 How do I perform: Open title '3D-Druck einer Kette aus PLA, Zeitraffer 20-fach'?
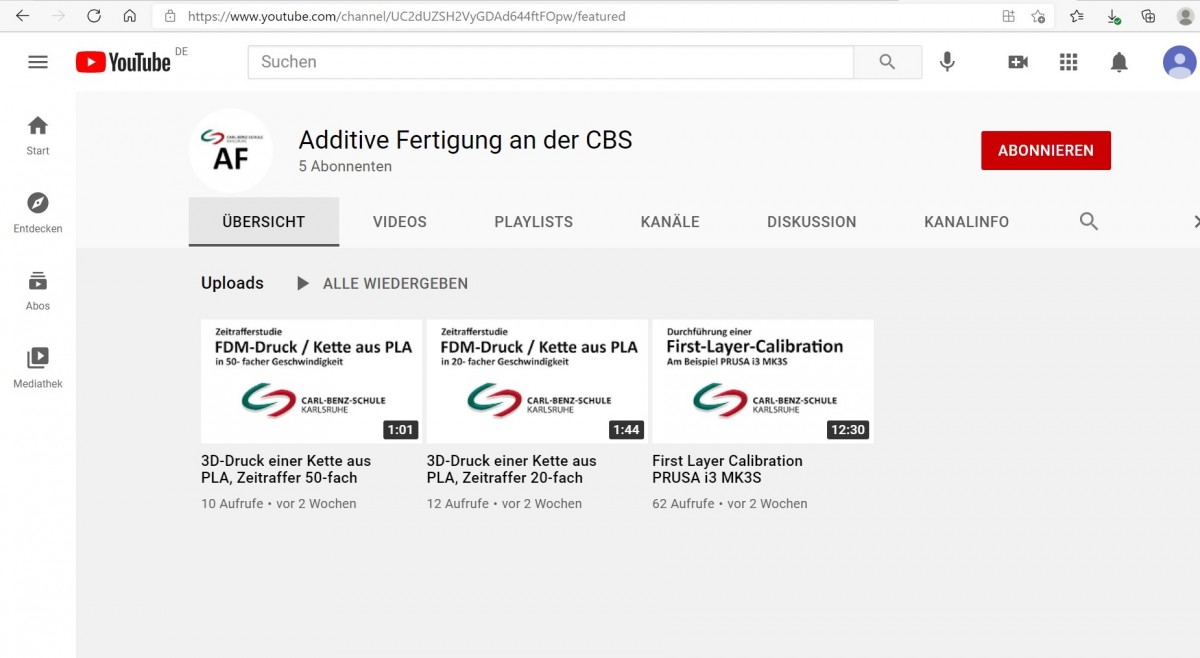[x=512, y=469]
